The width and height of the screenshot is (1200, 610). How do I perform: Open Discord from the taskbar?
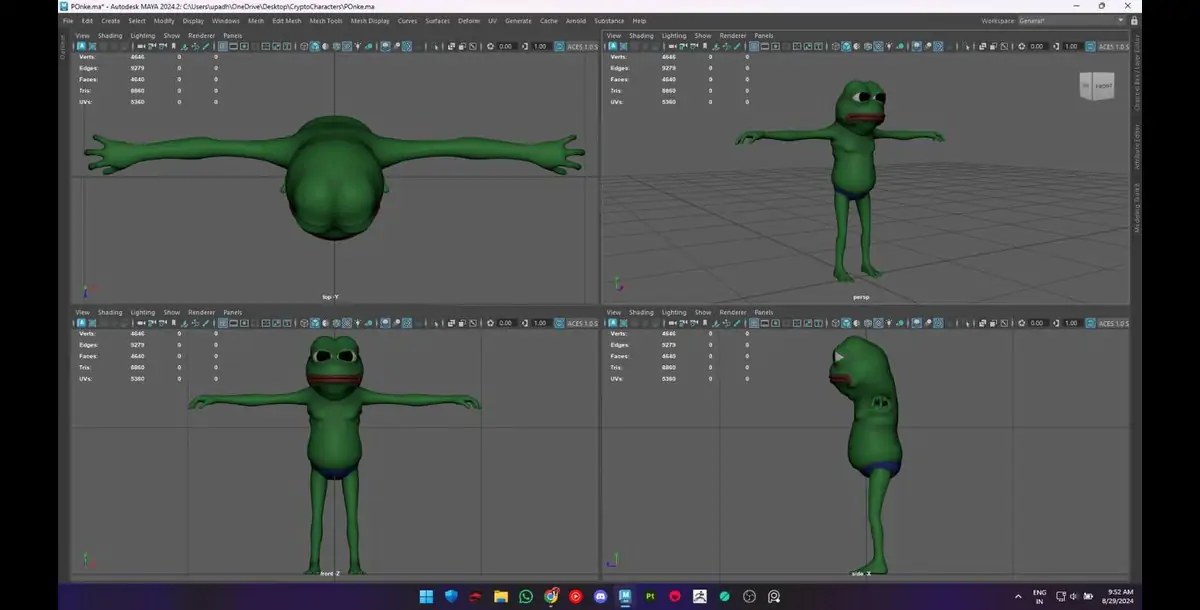pos(600,597)
